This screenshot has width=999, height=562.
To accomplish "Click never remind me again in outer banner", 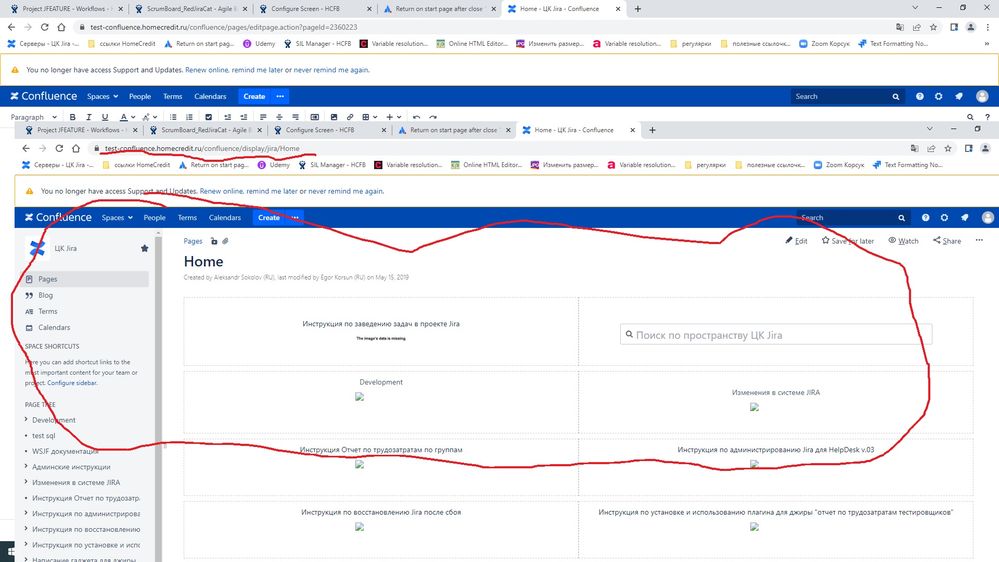I will coord(331,70).
